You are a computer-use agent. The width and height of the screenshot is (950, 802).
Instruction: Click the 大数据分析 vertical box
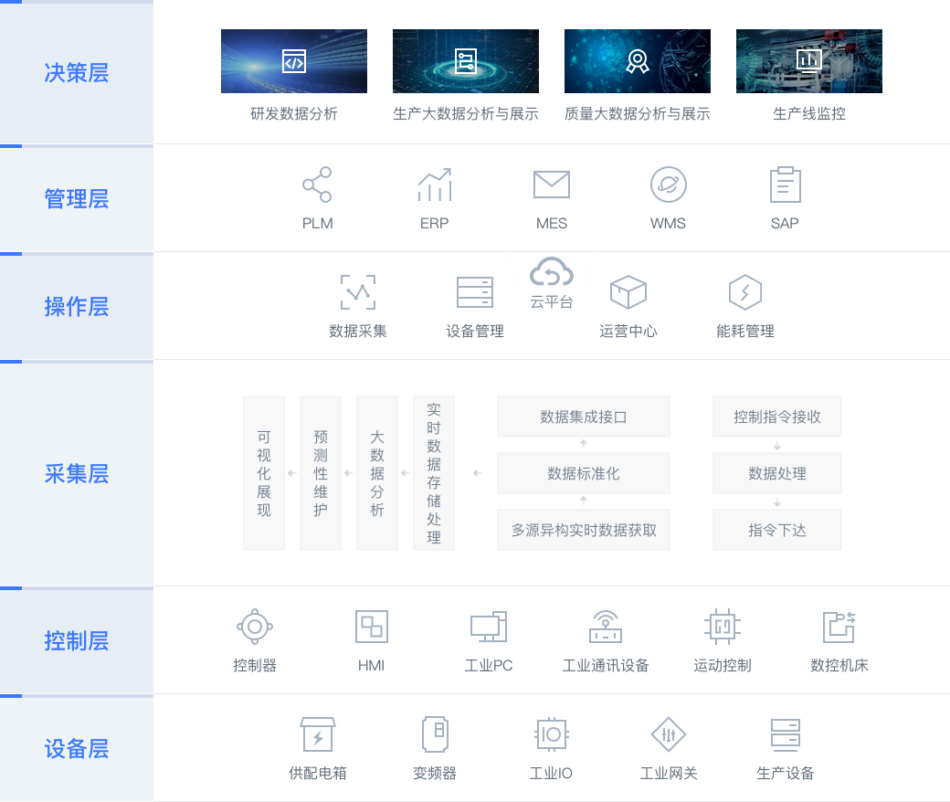click(377, 473)
